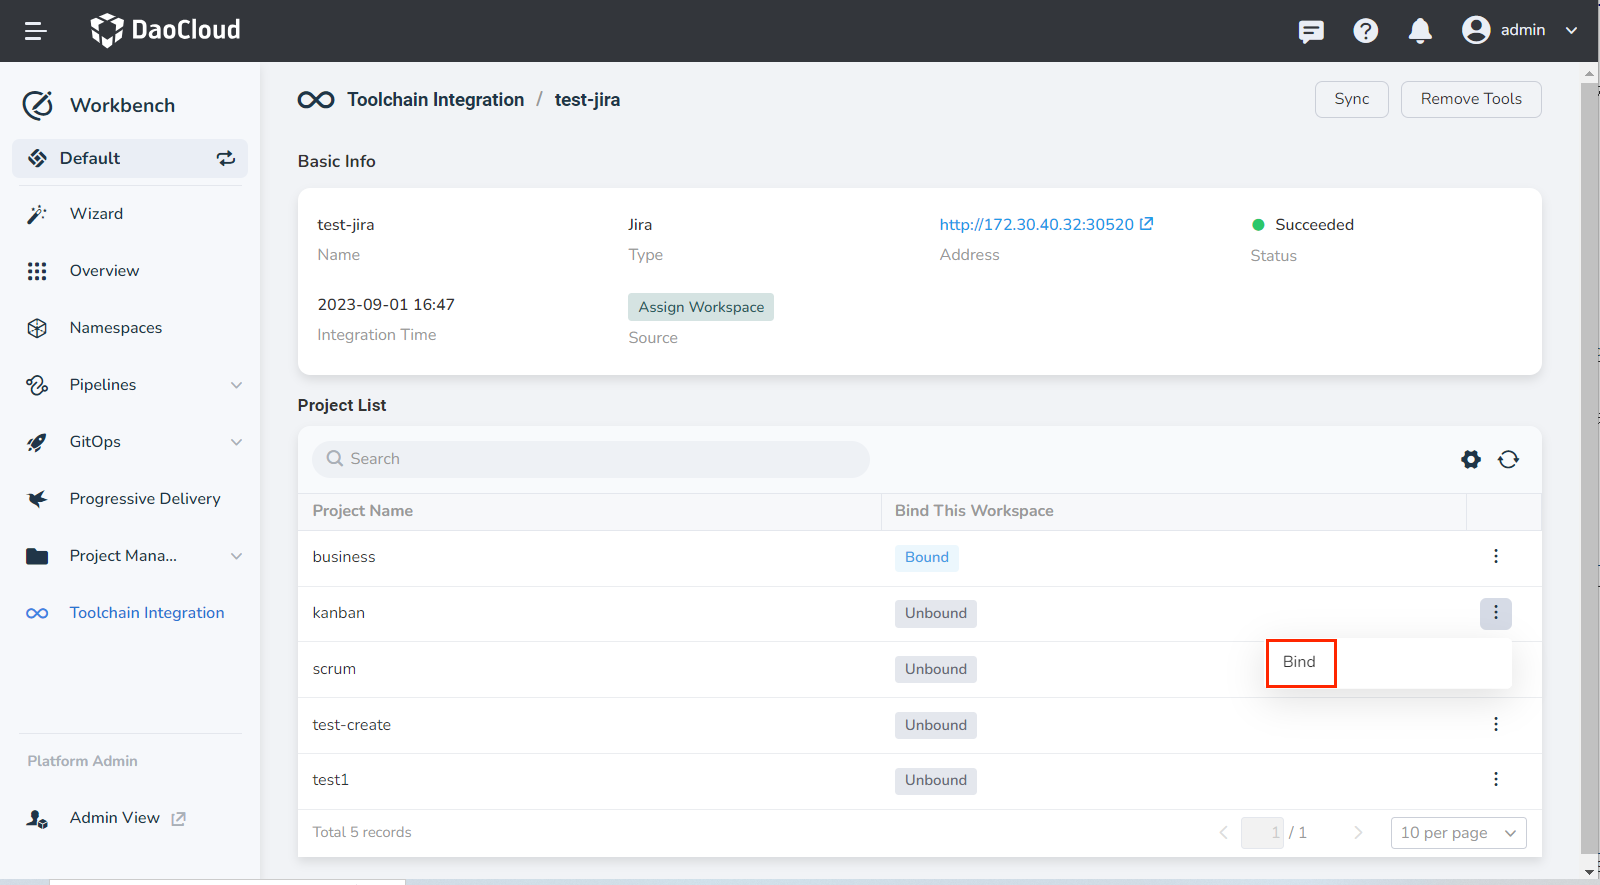Open the admin user dropdown
1600x885 pixels.
tap(1520, 30)
